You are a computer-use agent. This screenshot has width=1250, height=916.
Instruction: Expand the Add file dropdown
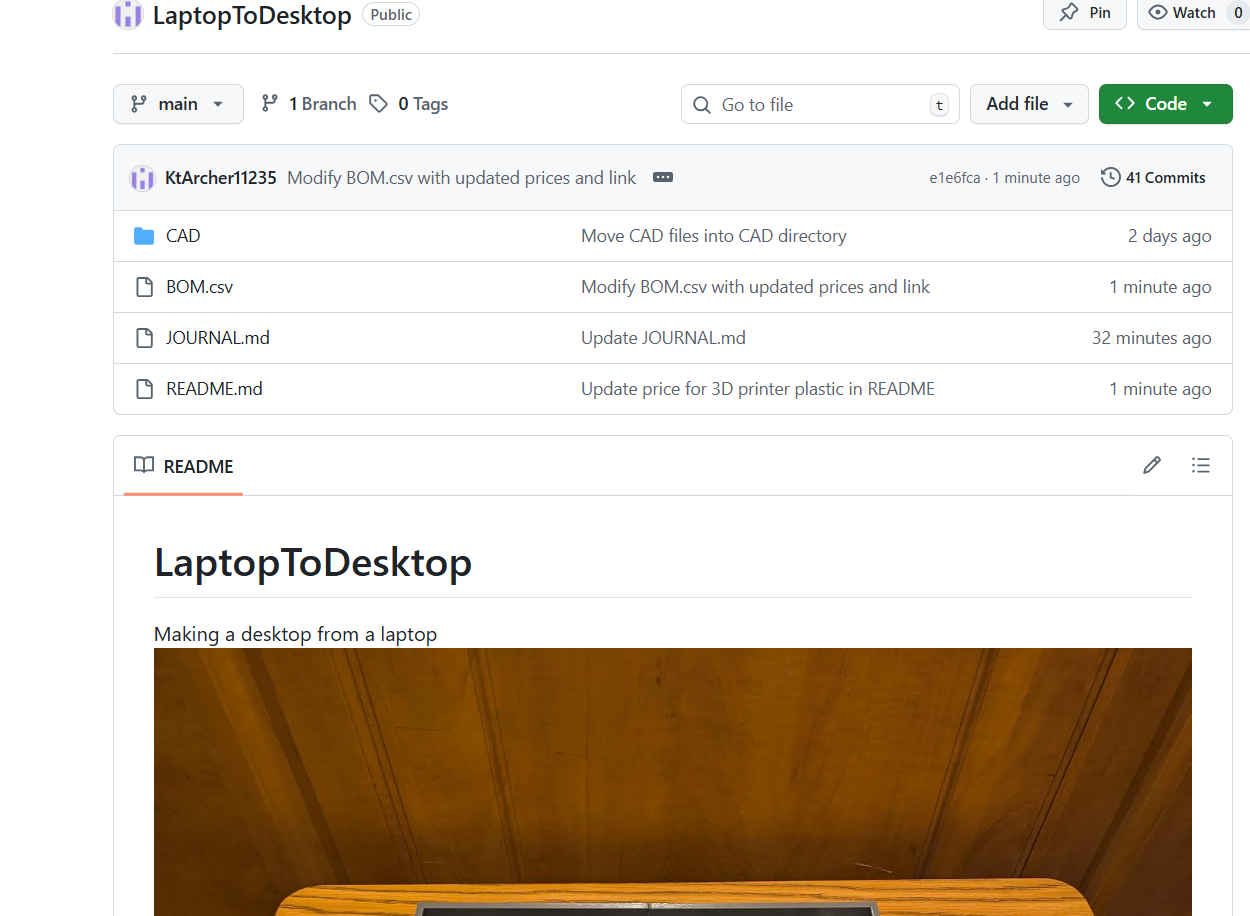(x=1029, y=104)
